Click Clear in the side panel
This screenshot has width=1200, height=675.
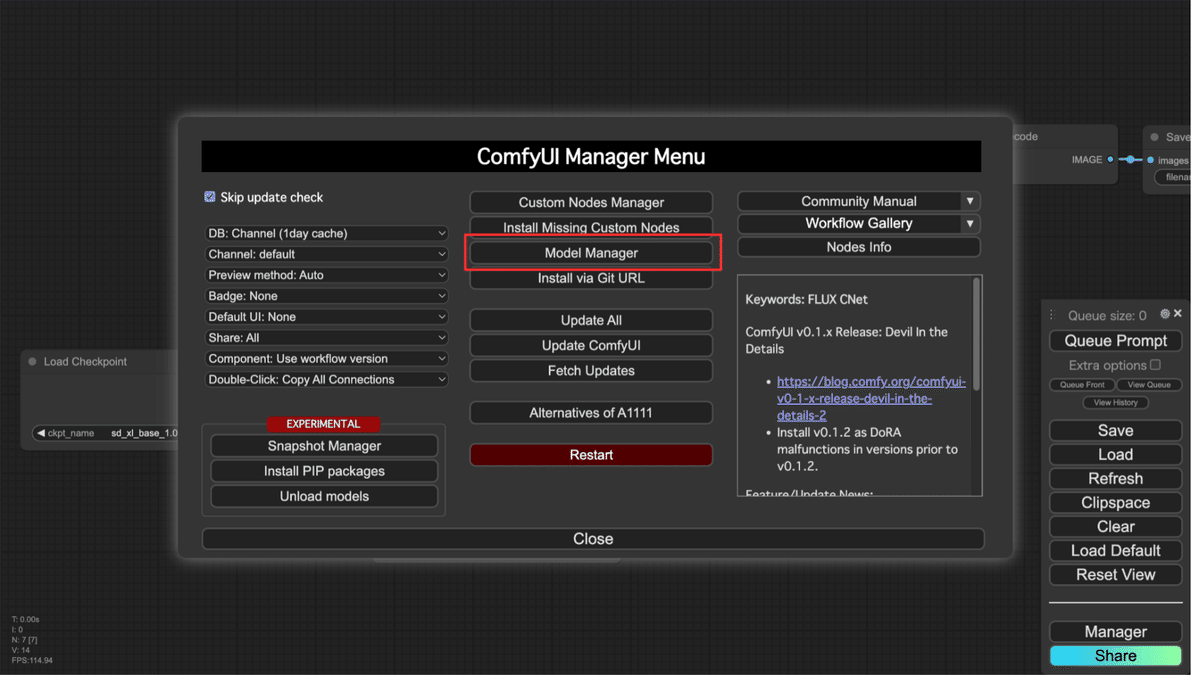coord(1115,527)
